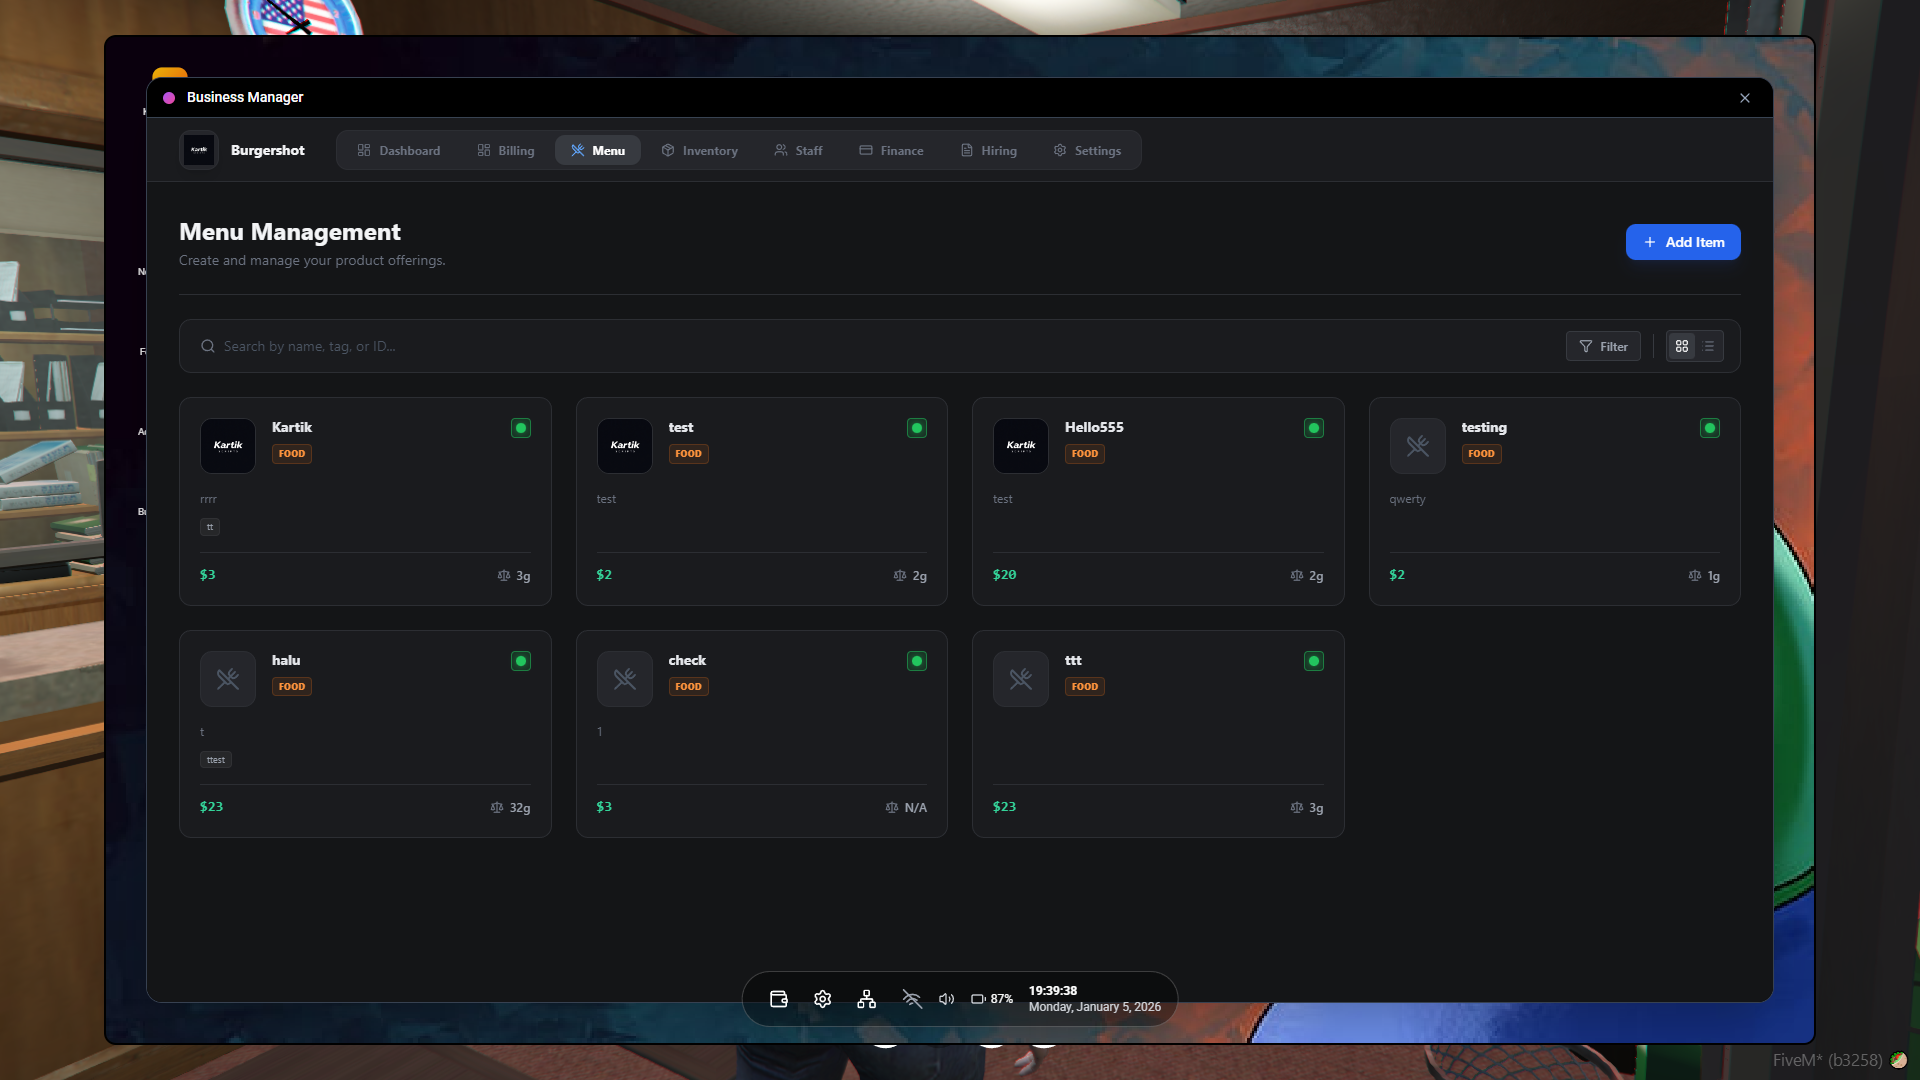The height and width of the screenshot is (1080, 1920).
Task: Click the Add Item button
Action: pyautogui.click(x=1683, y=242)
